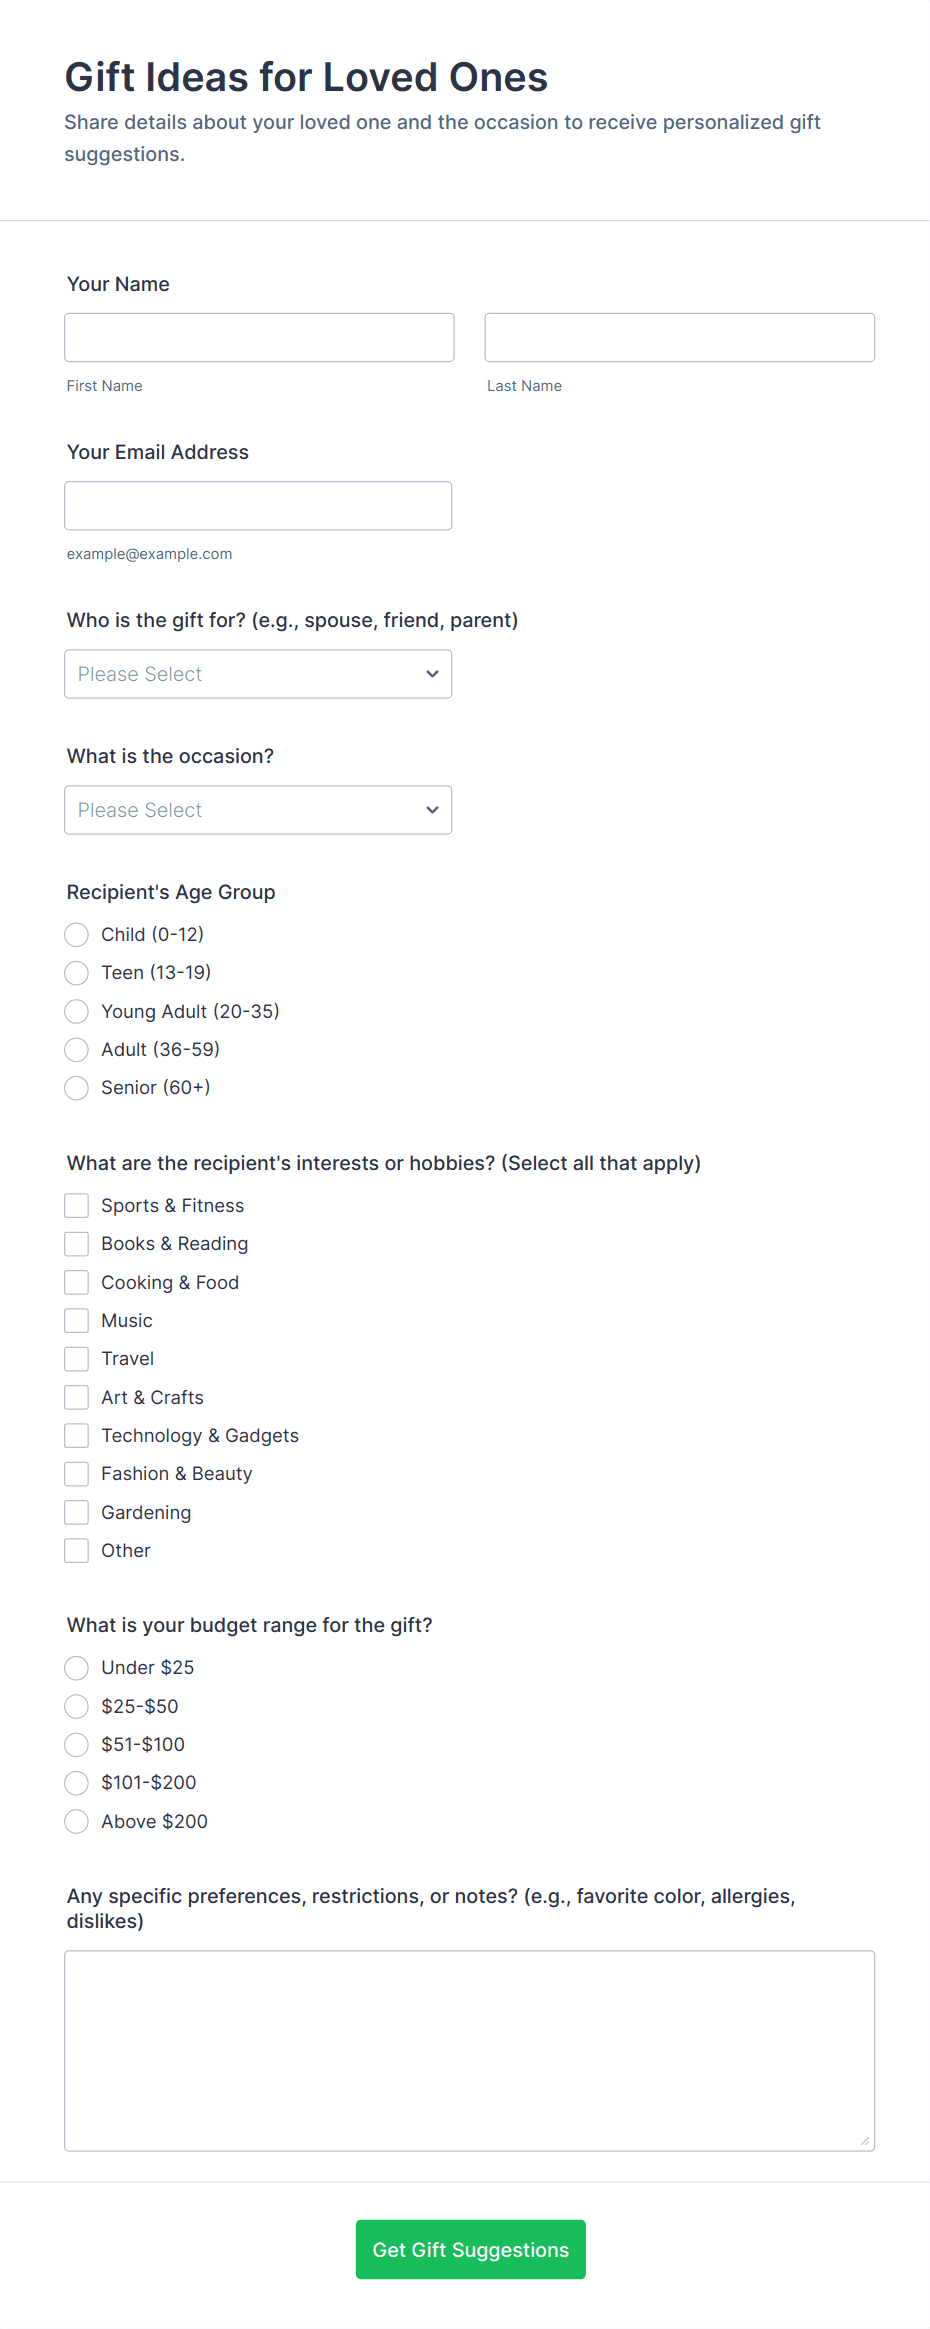The image size is (930, 2329).
Task: Click the First Name input field
Action: tap(258, 337)
